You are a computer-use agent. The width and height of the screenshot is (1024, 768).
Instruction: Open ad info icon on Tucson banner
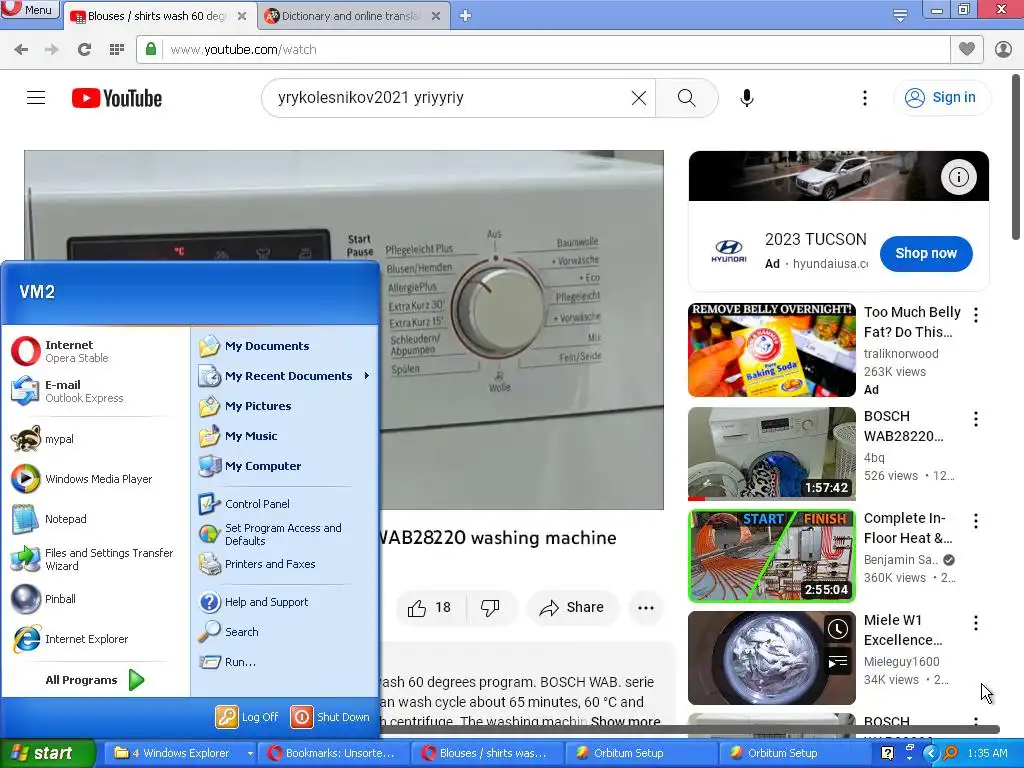coord(958,176)
